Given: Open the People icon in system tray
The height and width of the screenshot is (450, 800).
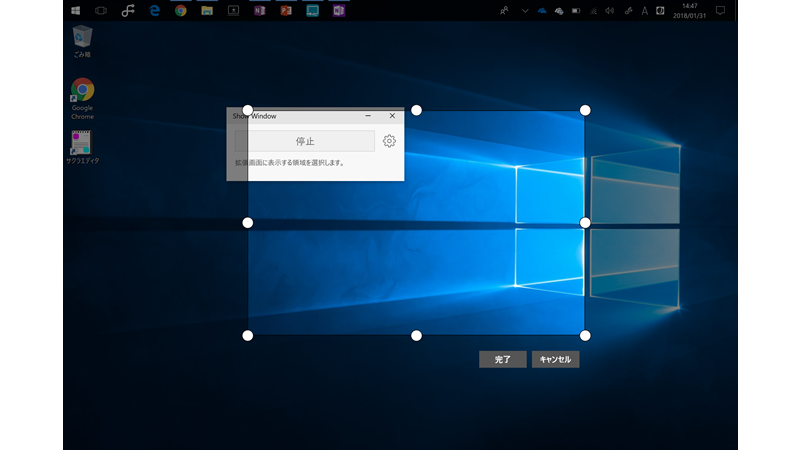Looking at the screenshot, I should [504, 11].
